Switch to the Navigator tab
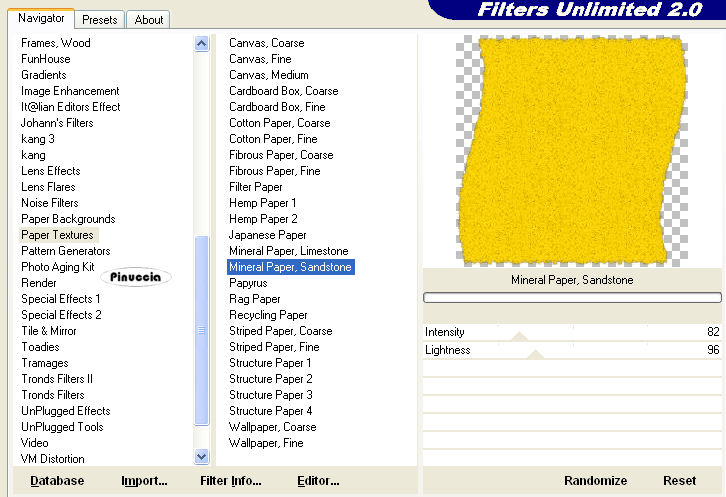This screenshot has width=726, height=497. [x=41, y=19]
